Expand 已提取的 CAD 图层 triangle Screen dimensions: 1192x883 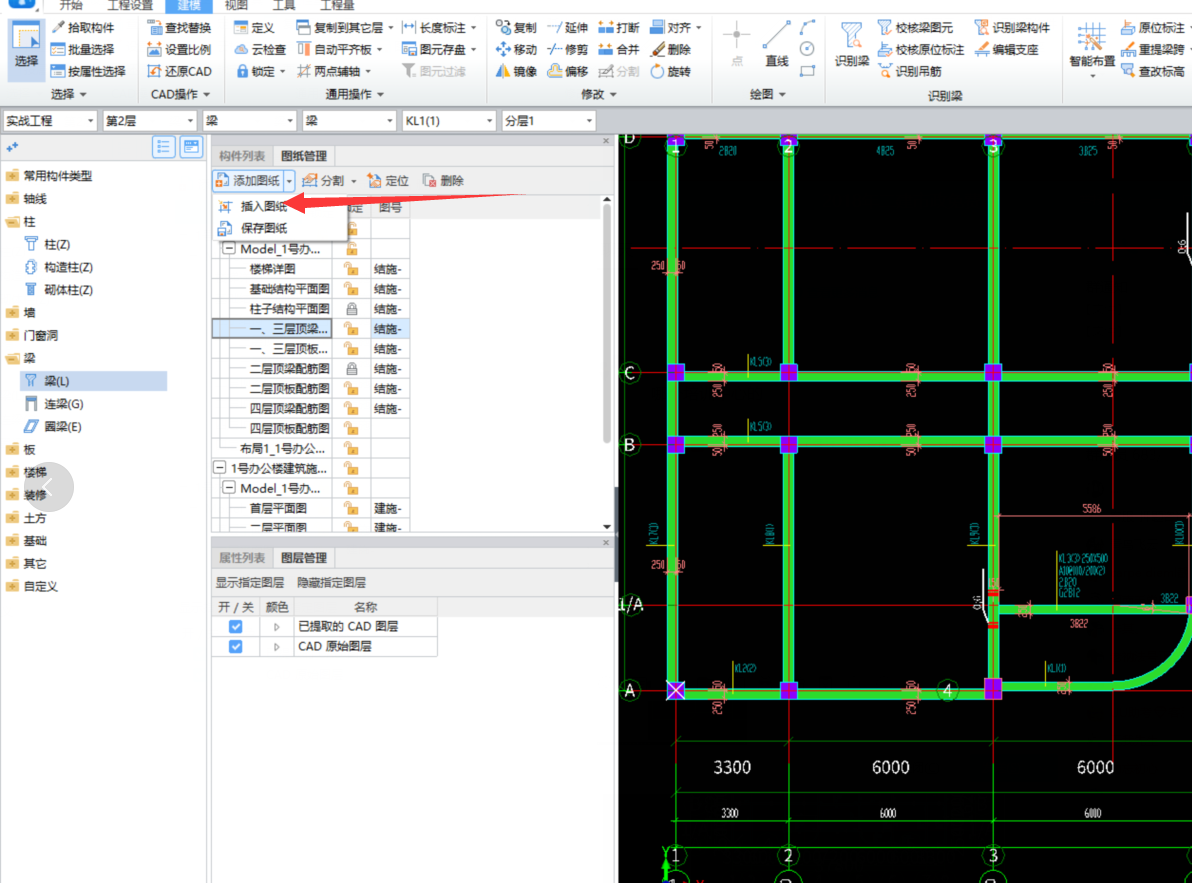pos(276,627)
